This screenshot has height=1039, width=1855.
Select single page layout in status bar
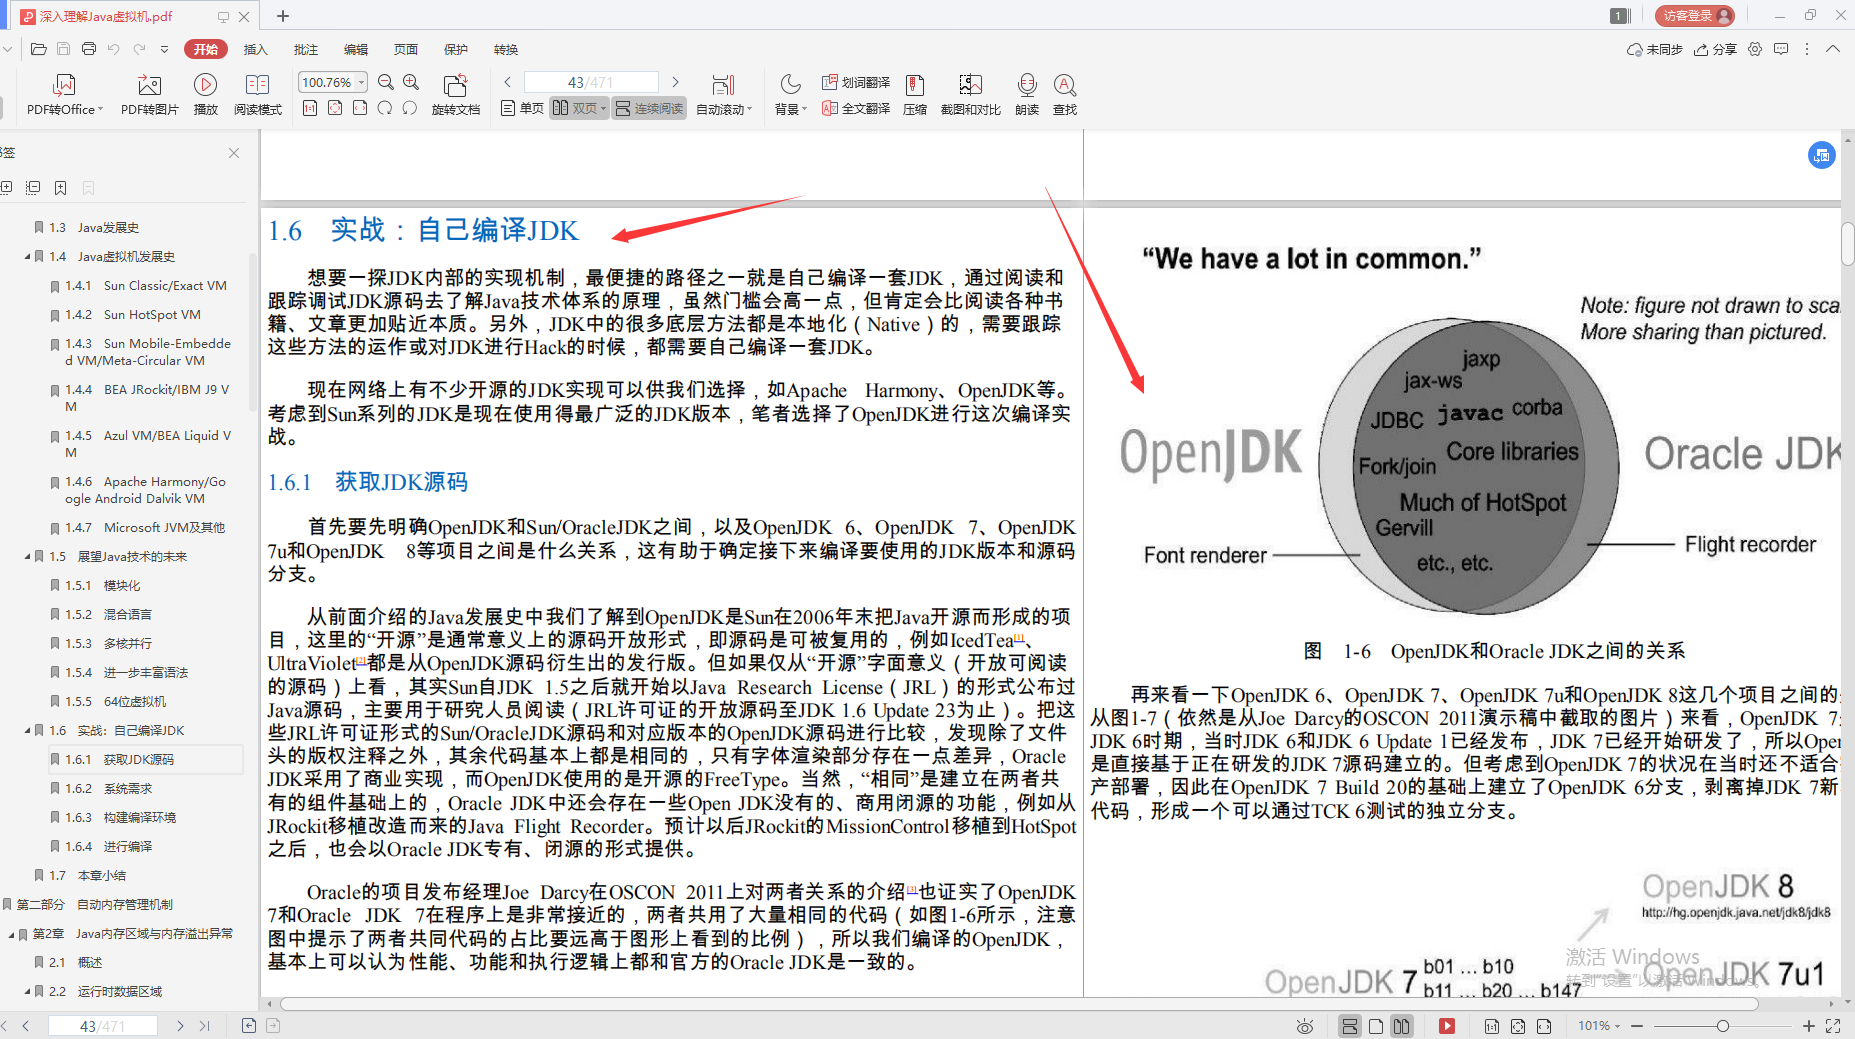tap(1376, 1026)
